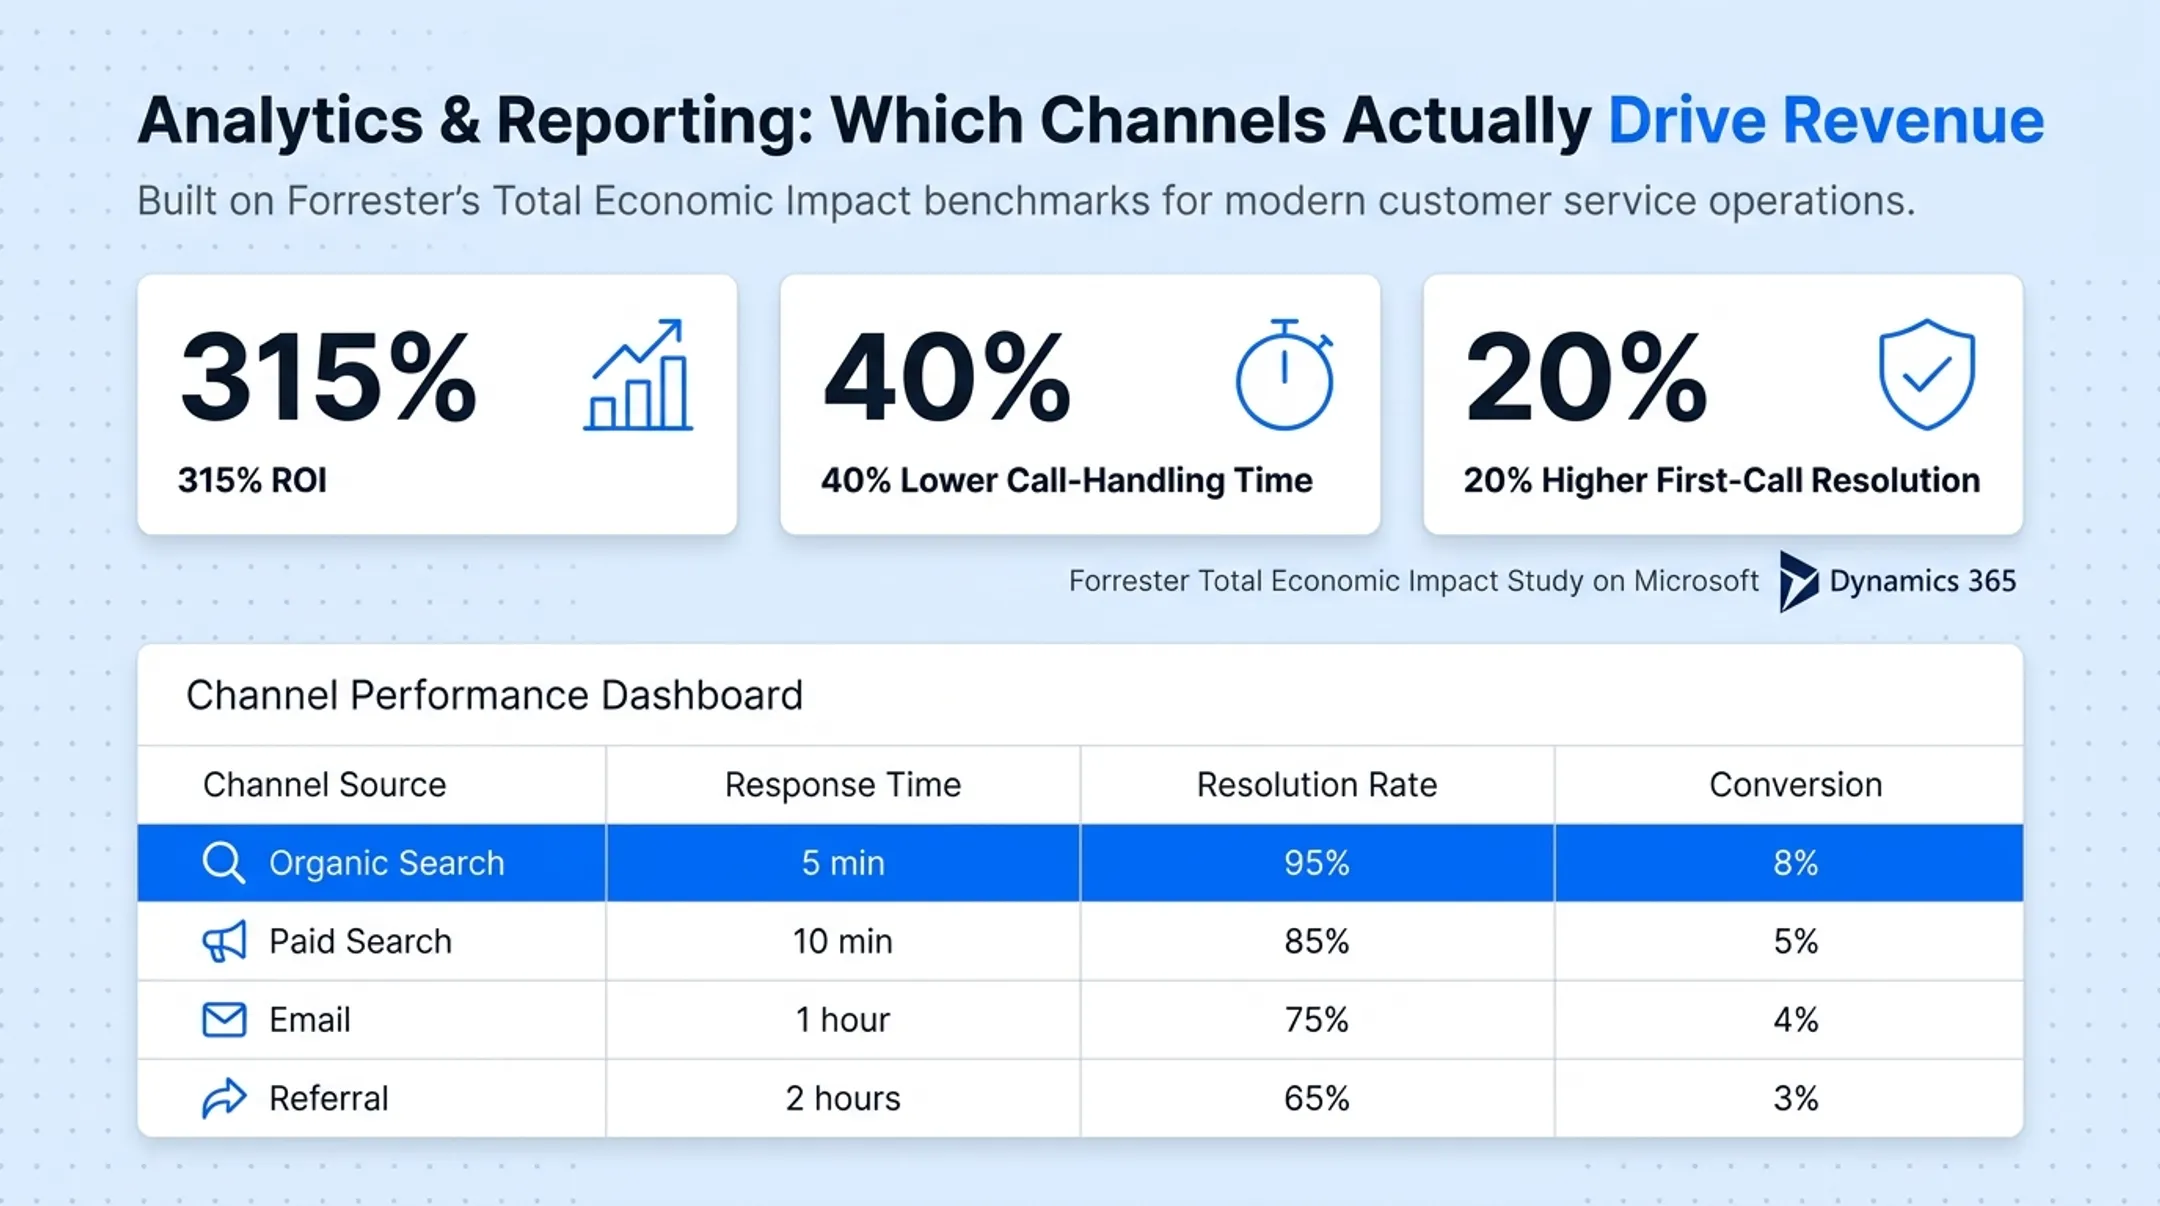Click the 1 hour response time cell
The height and width of the screenshot is (1206, 2160).
pyautogui.click(x=843, y=1020)
